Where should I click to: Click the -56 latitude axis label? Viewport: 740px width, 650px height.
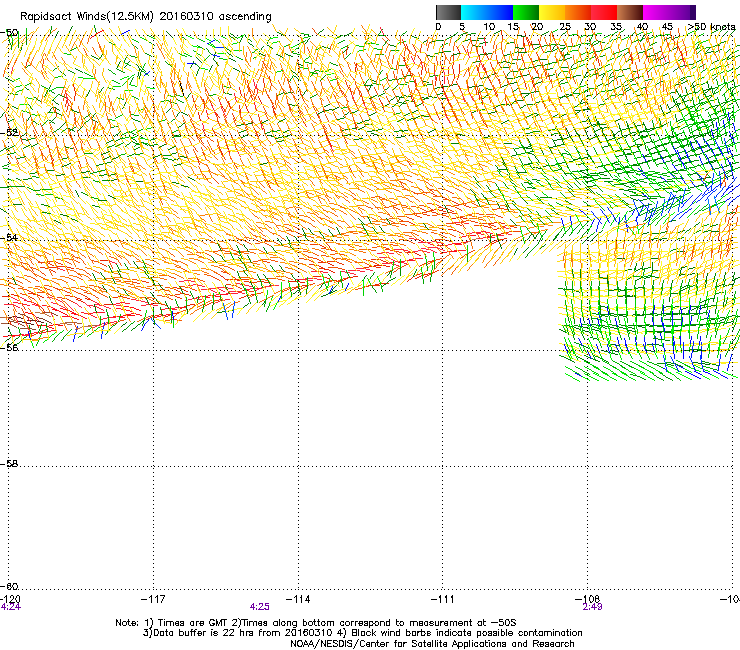[x=9, y=347]
